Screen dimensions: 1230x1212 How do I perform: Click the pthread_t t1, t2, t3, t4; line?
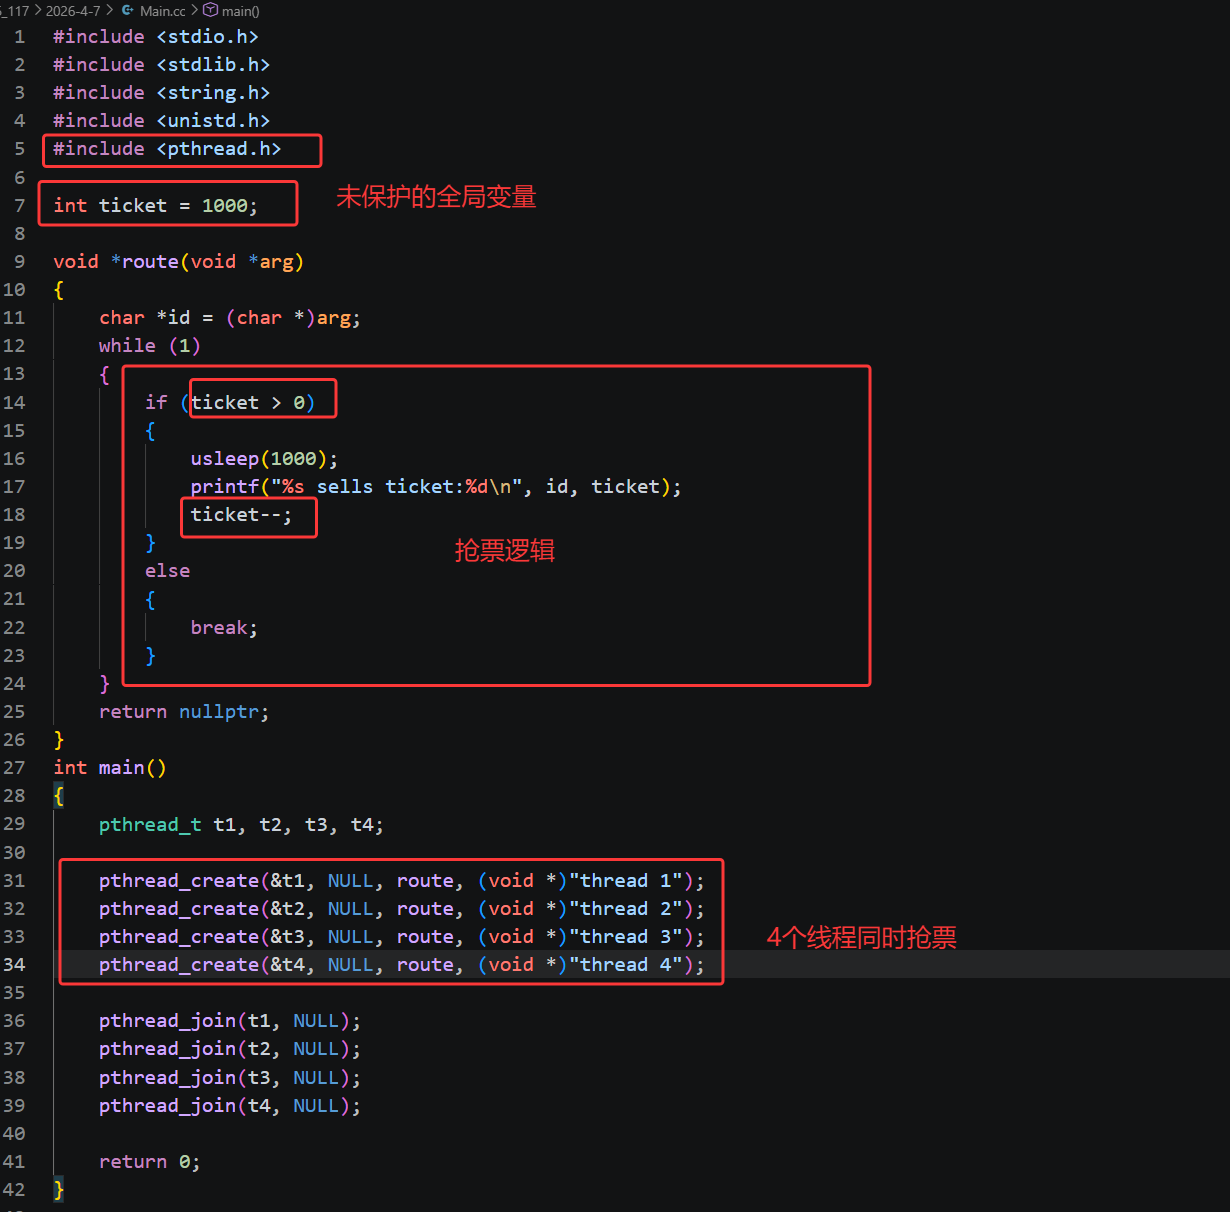[241, 825]
